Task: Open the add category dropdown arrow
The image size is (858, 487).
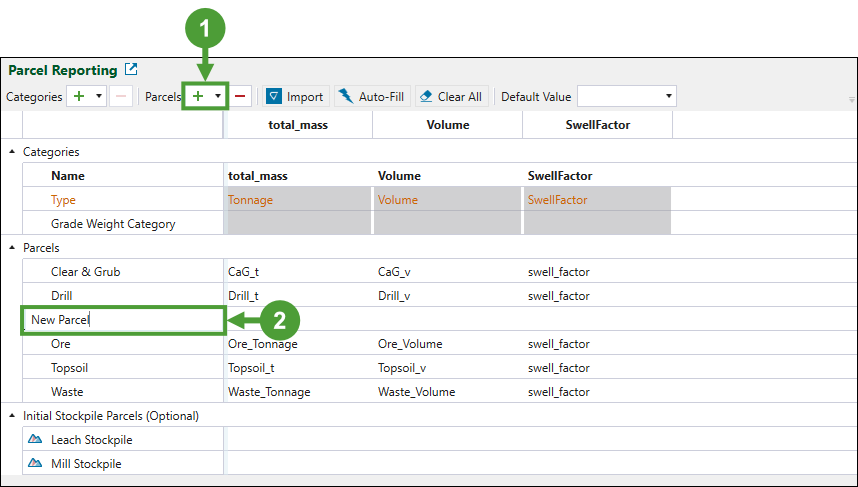Action: (x=99, y=96)
